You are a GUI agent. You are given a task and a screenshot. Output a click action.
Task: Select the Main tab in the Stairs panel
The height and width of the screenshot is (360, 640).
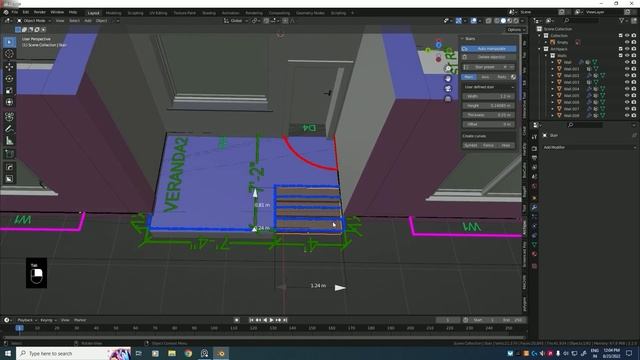point(469,77)
